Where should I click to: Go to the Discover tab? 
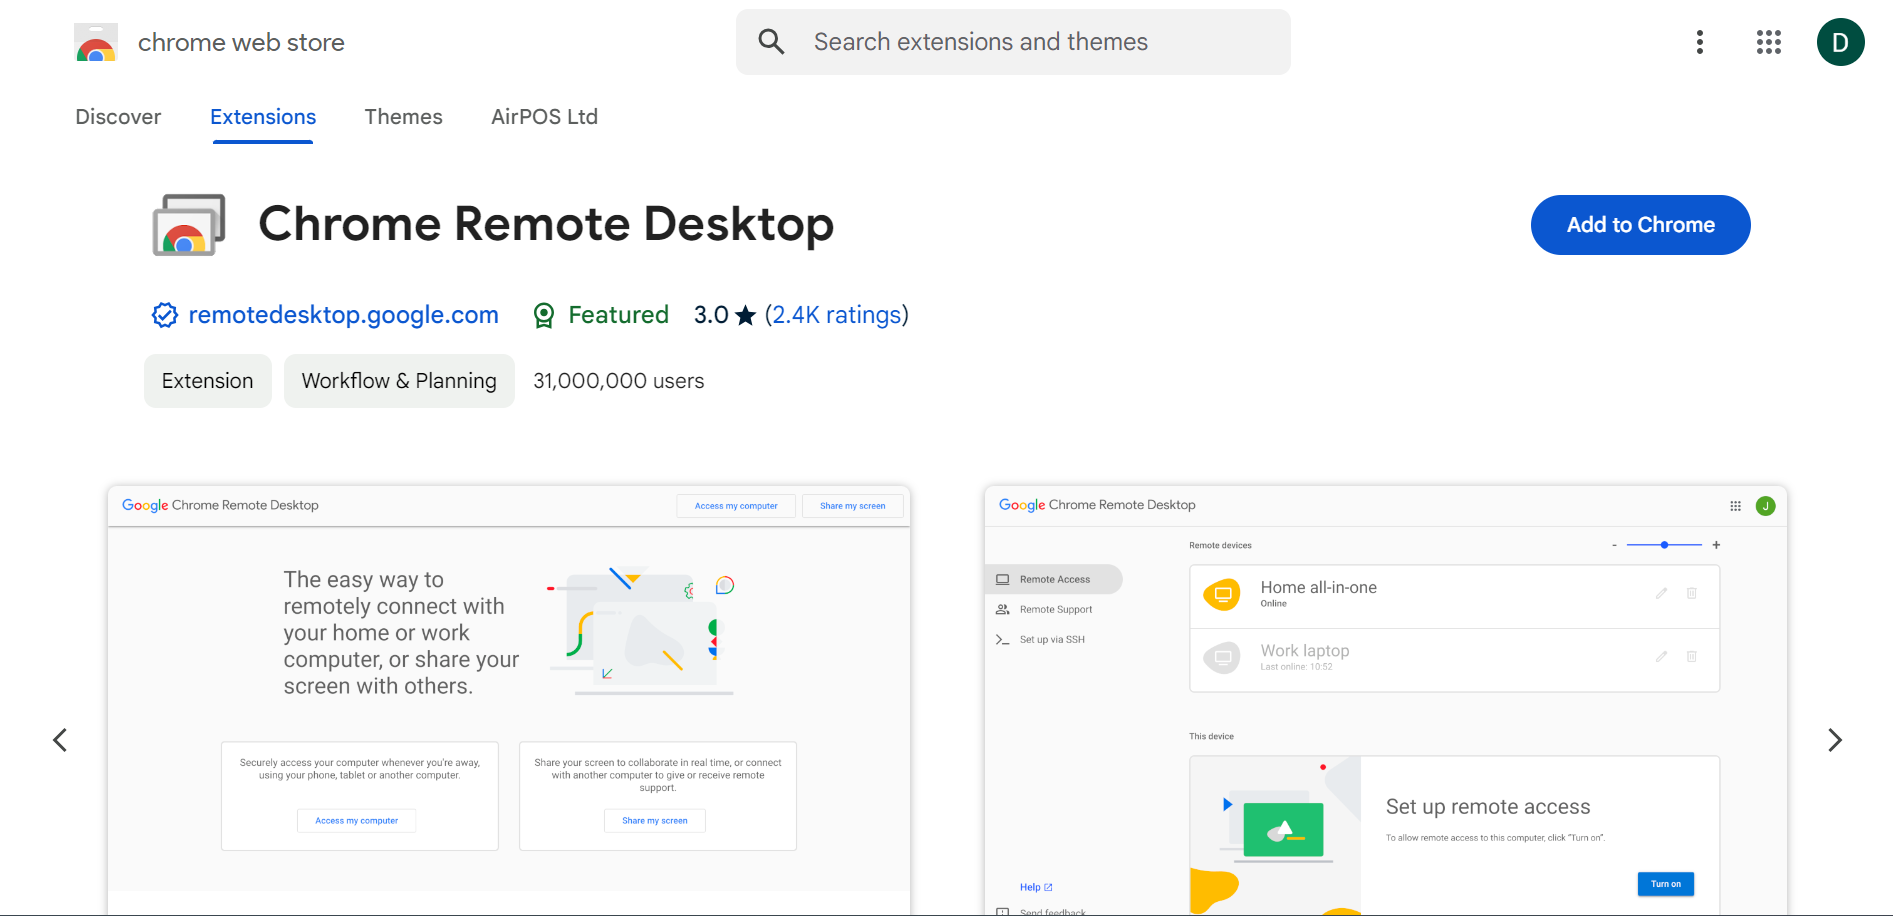click(118, 117)
